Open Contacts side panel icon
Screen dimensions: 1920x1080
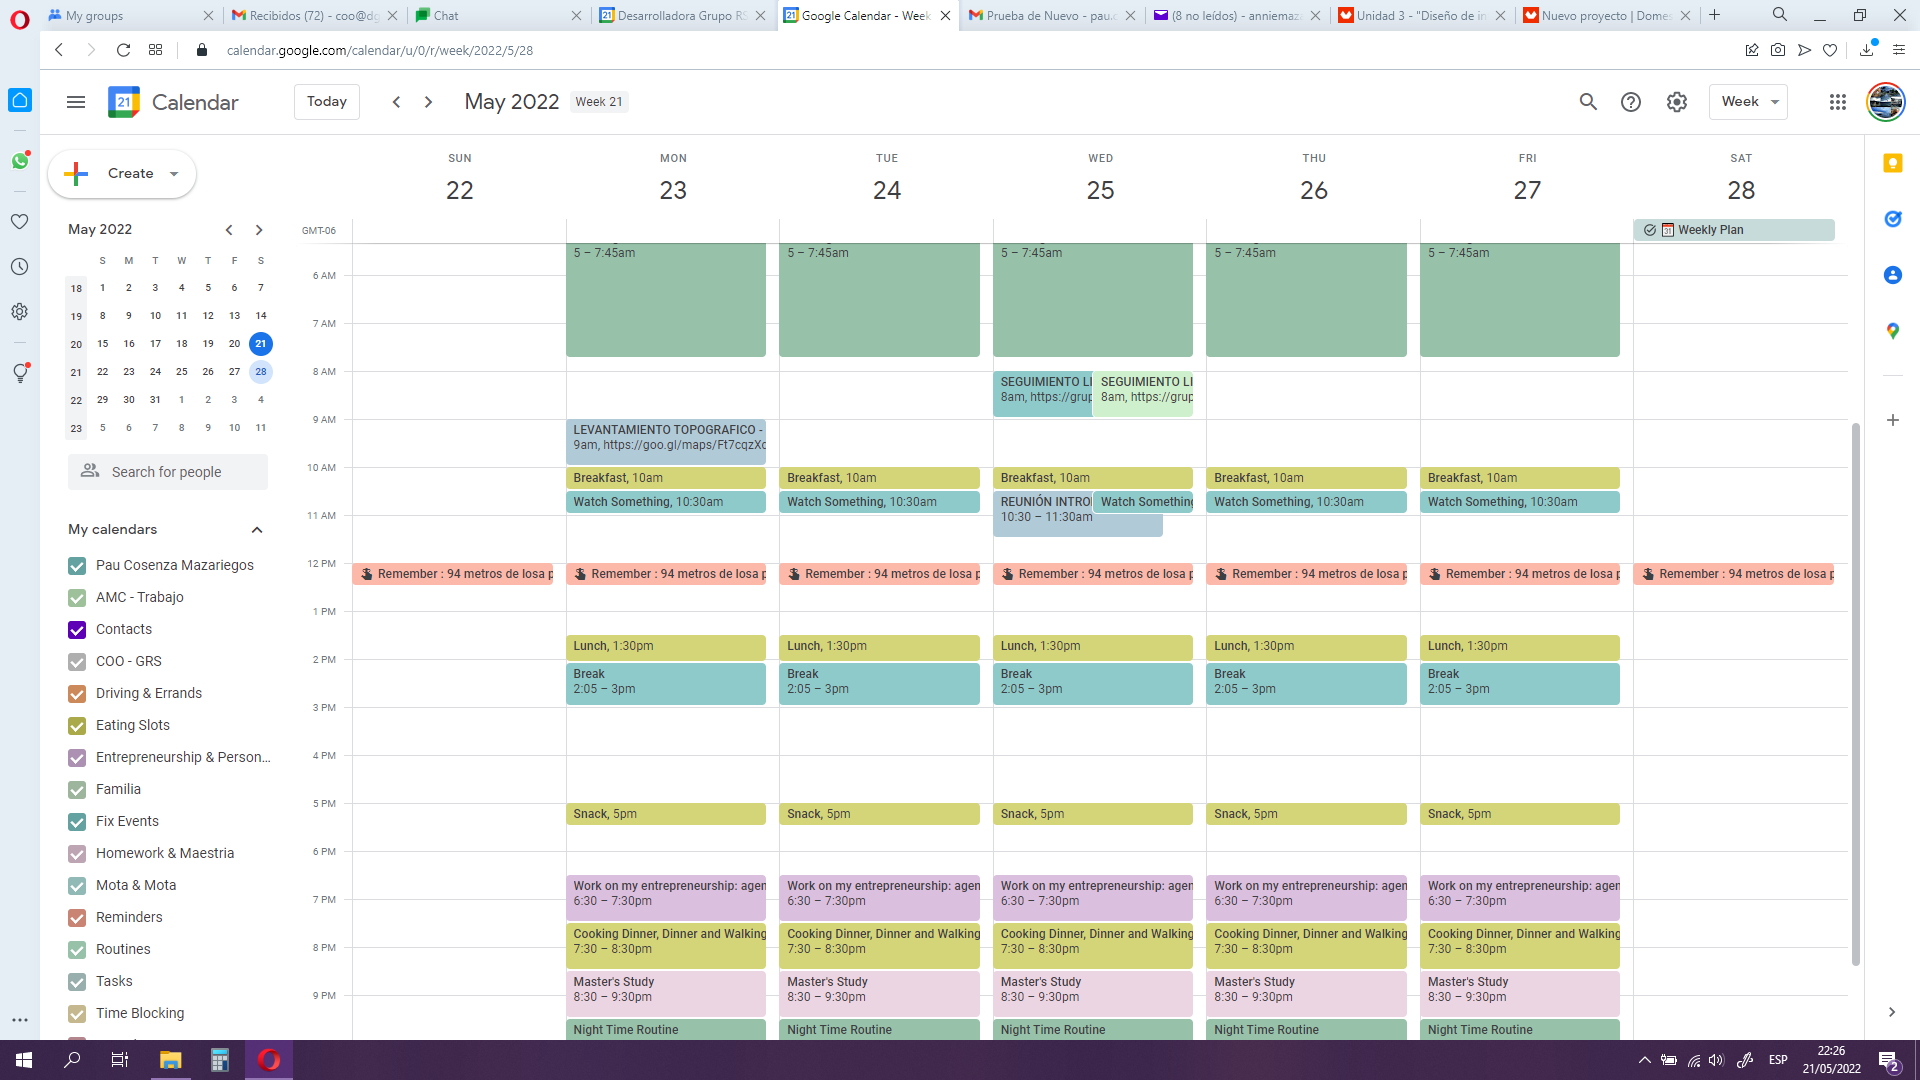1893,275
